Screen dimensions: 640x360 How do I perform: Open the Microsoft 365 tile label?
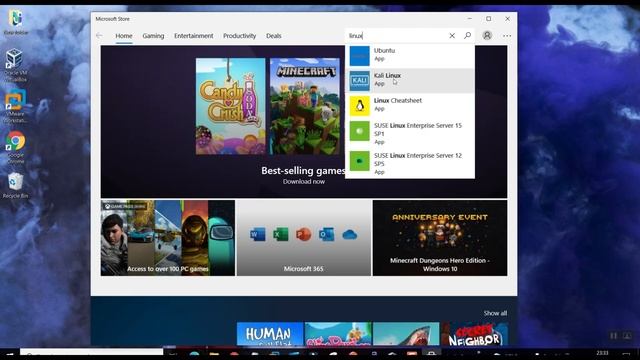(303, 269)
